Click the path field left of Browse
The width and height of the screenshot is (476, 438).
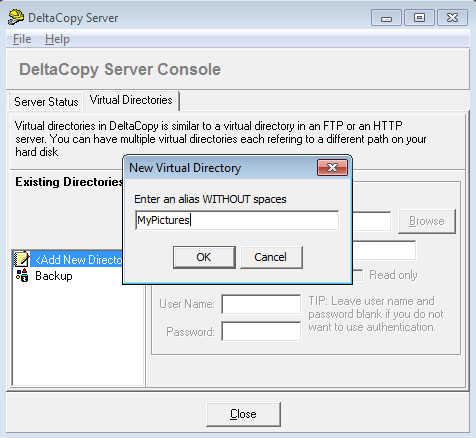[372, 221]
